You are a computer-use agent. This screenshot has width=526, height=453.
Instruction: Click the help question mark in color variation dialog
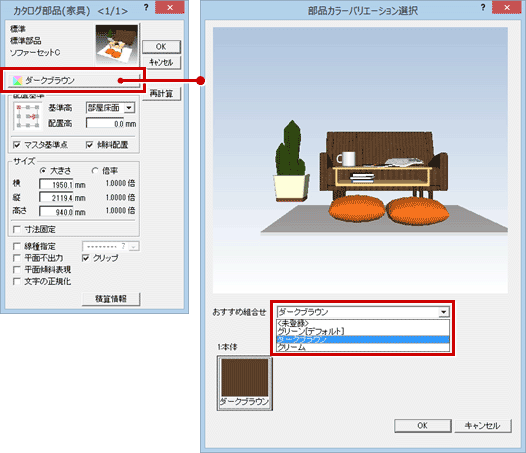pyautogui.click(x=483, y=8)
